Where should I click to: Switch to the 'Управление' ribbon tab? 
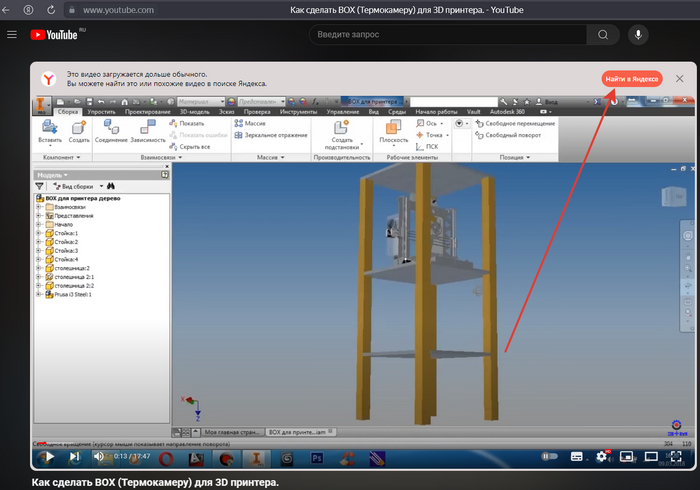tap(343, 112)
